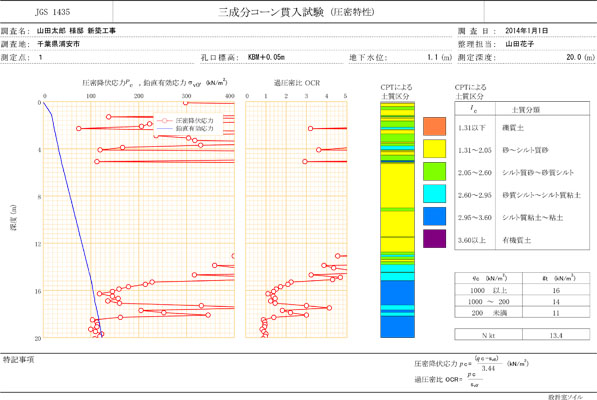Click the chart legend box in pc graph

pos(188,124)
